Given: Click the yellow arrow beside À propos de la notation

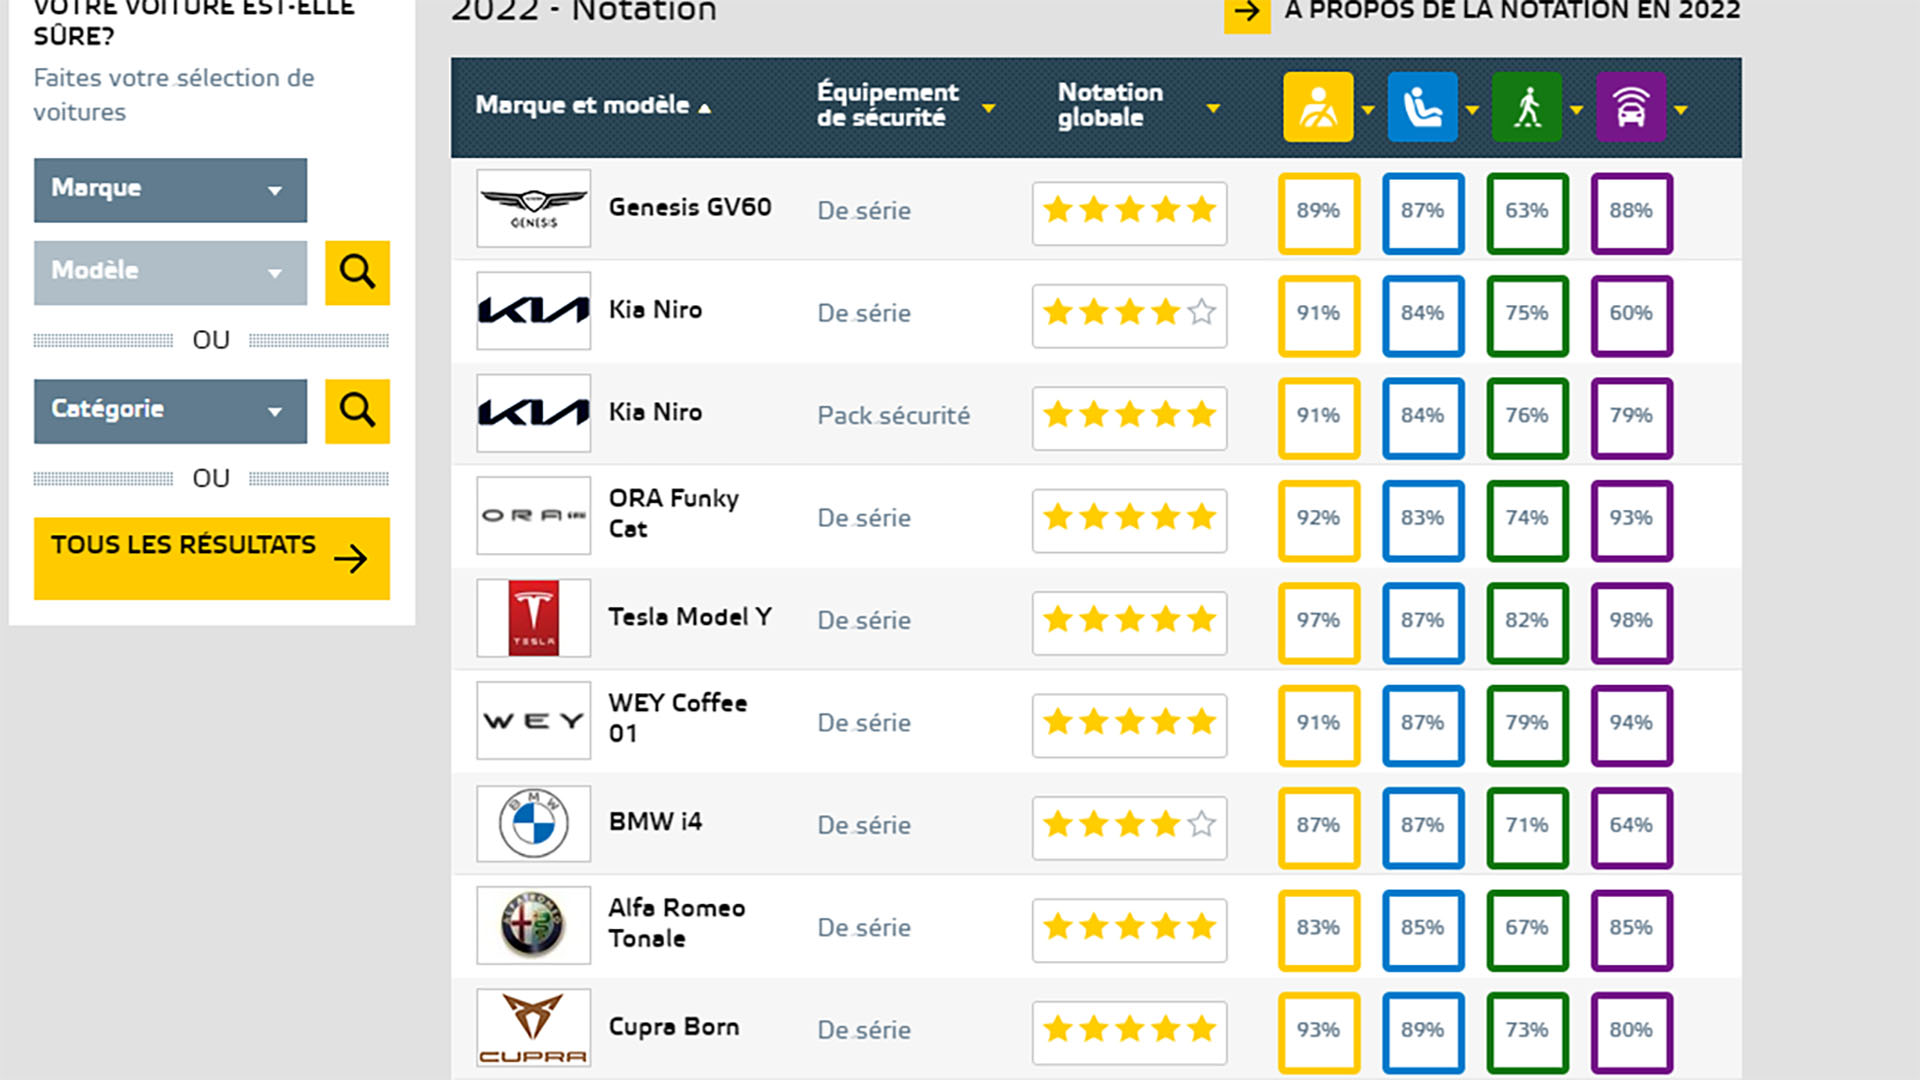Looking at the screenshot, I should pos(1247,14).
